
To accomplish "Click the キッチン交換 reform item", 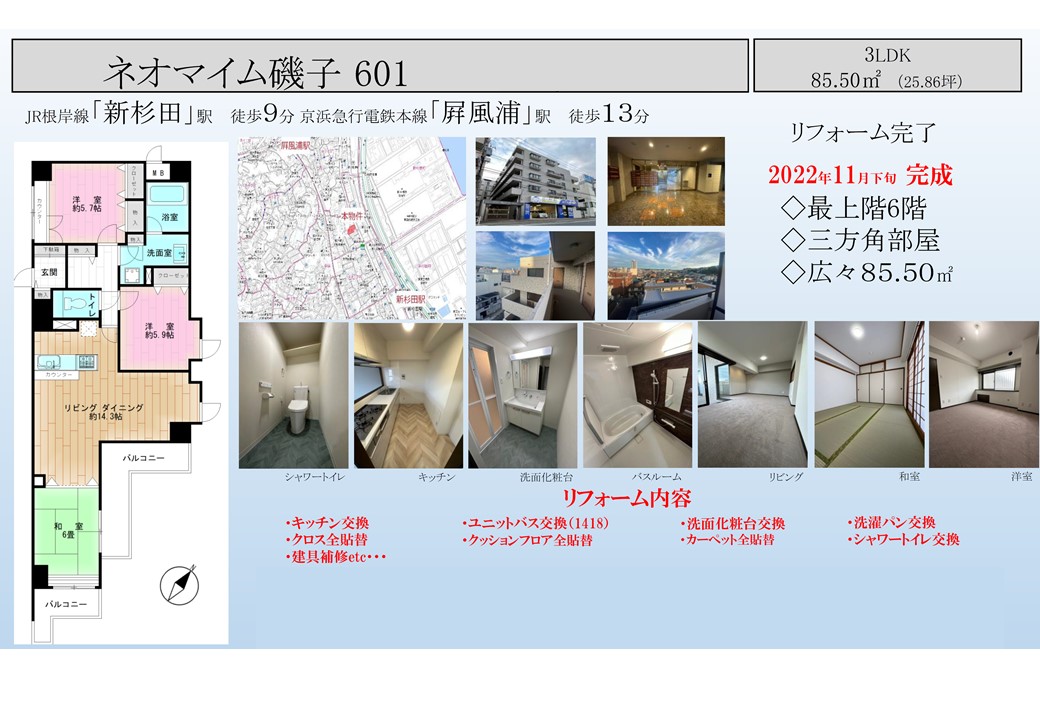I will 327,523.
